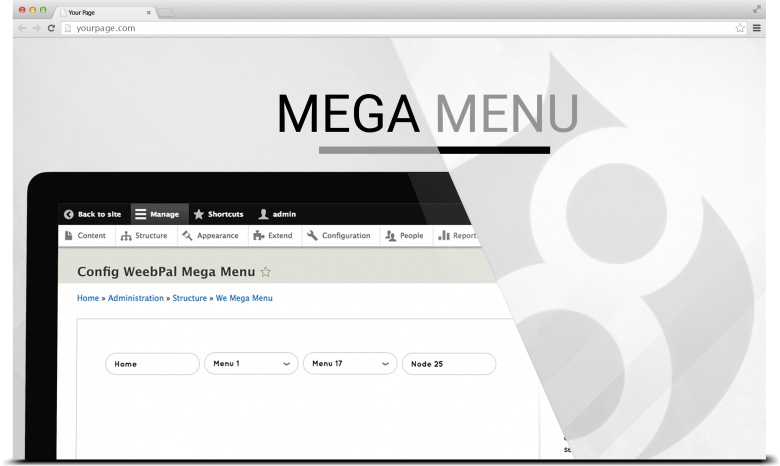780x466 pixels.
Task: Click the Back to site arrow icon
Action: click(68, 214)
